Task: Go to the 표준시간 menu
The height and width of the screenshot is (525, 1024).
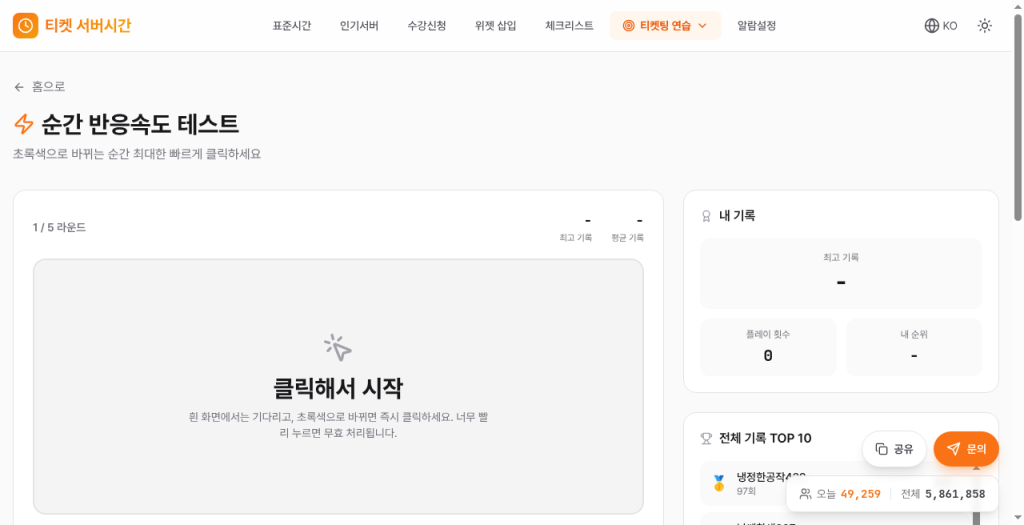Action: click(x=292, y=26)
